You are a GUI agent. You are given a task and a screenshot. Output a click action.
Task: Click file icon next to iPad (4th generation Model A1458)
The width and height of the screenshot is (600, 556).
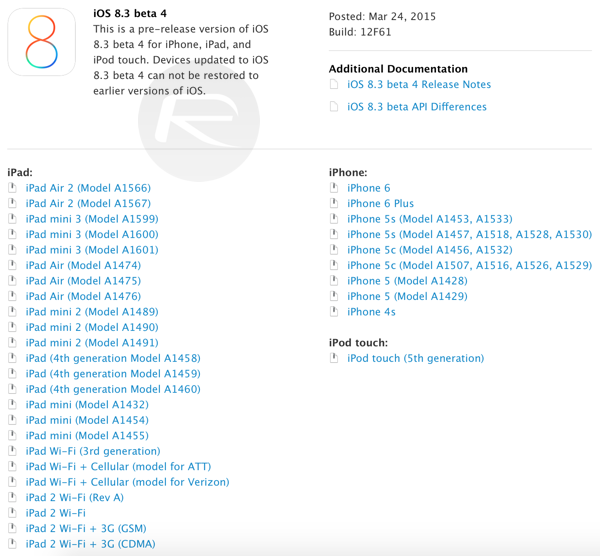coord(13,358)
